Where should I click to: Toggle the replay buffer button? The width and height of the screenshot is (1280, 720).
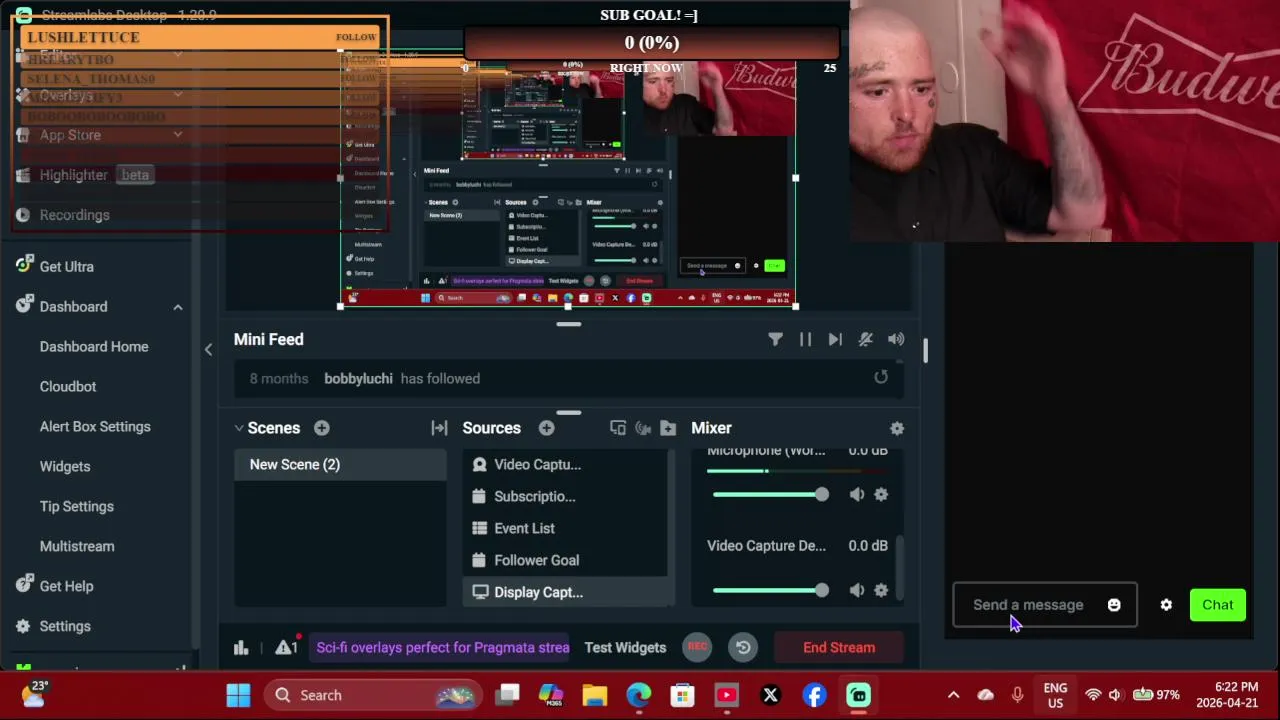tap(743, 647)
